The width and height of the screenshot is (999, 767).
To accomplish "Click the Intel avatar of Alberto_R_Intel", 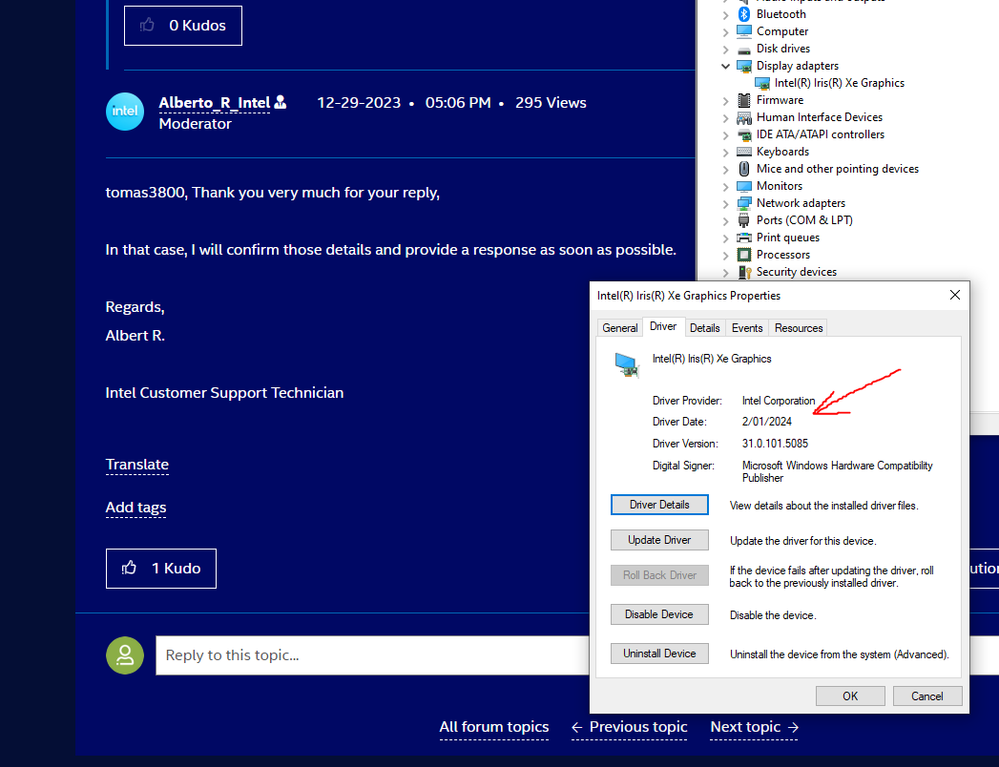I will point(125,111).
